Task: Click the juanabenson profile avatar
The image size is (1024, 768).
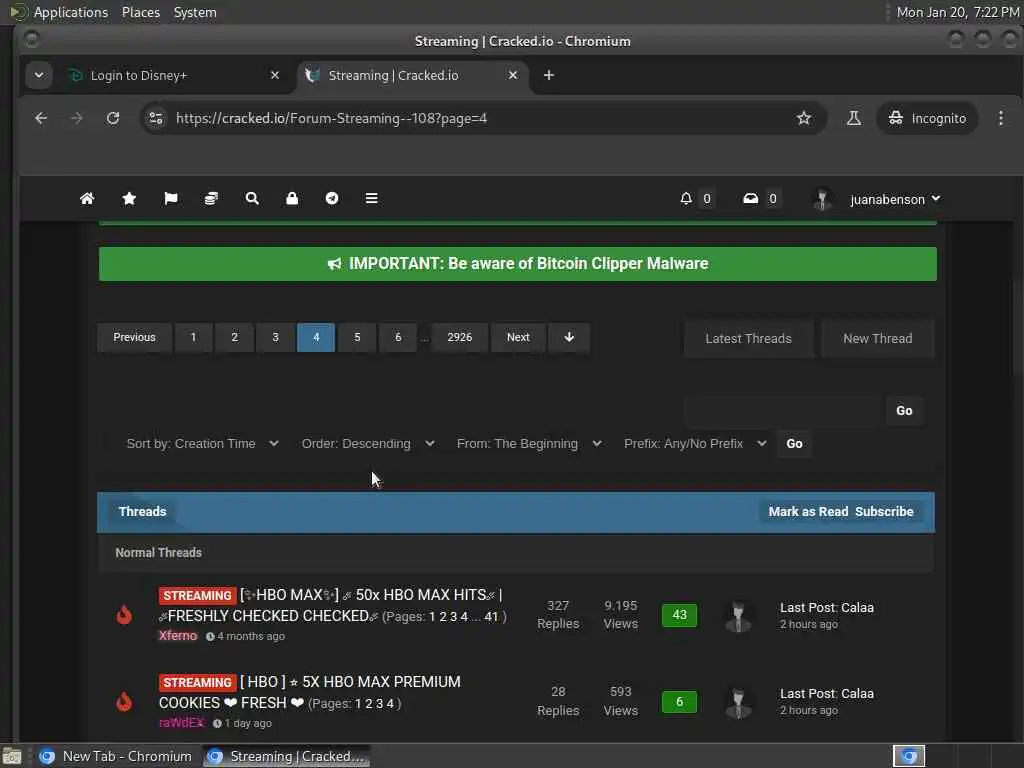Action: coord(822,199)
